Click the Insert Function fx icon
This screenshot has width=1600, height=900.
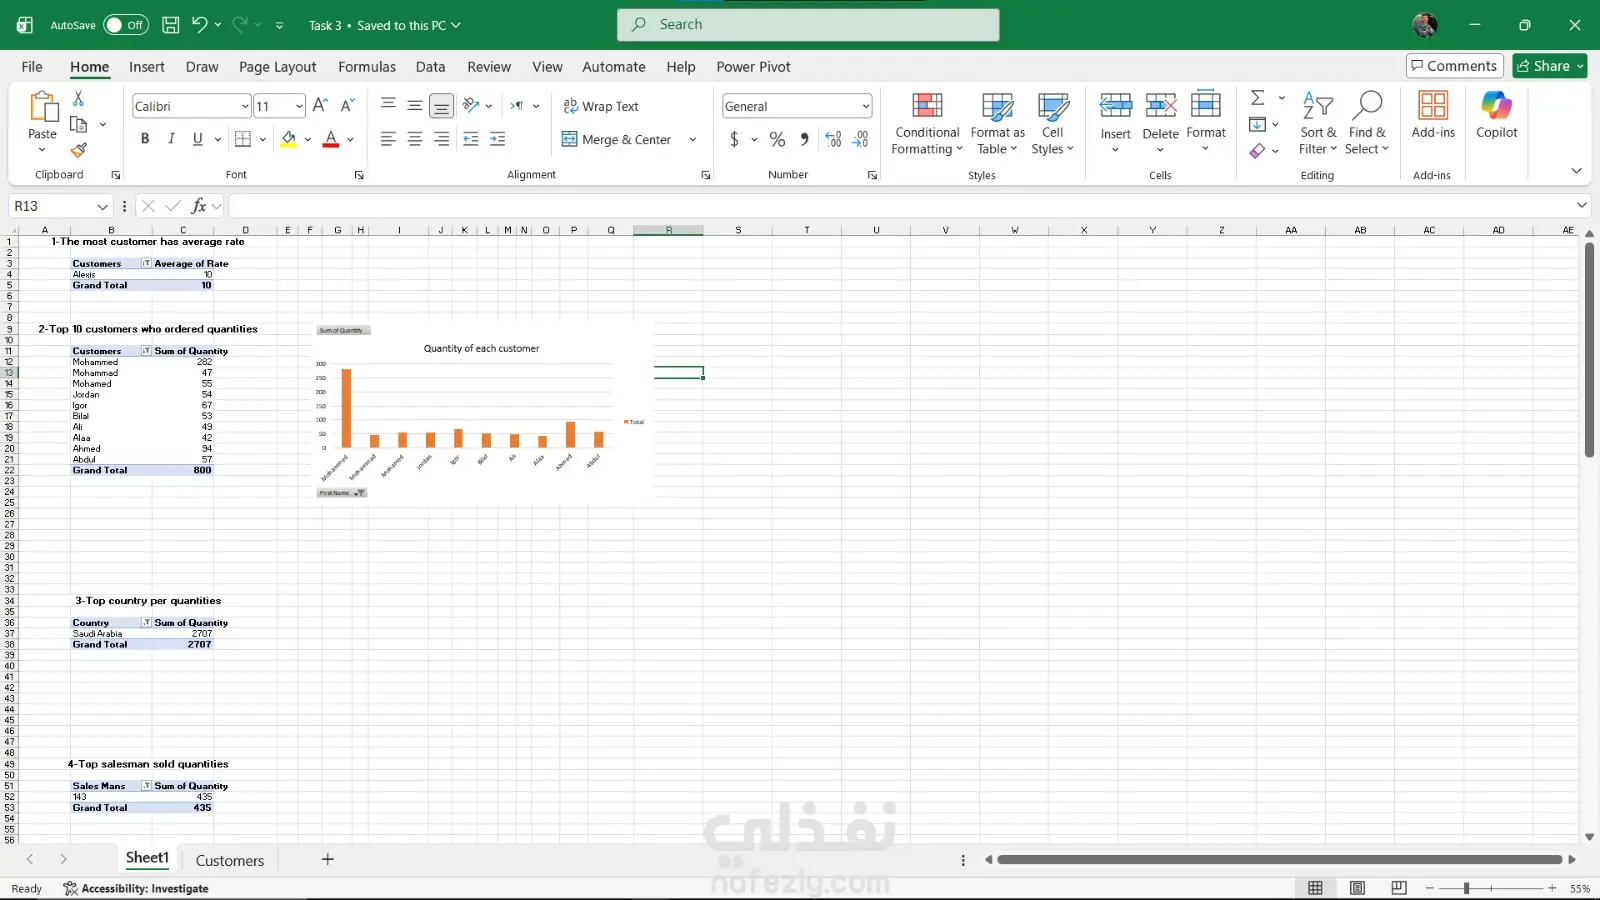click(199, 206)
